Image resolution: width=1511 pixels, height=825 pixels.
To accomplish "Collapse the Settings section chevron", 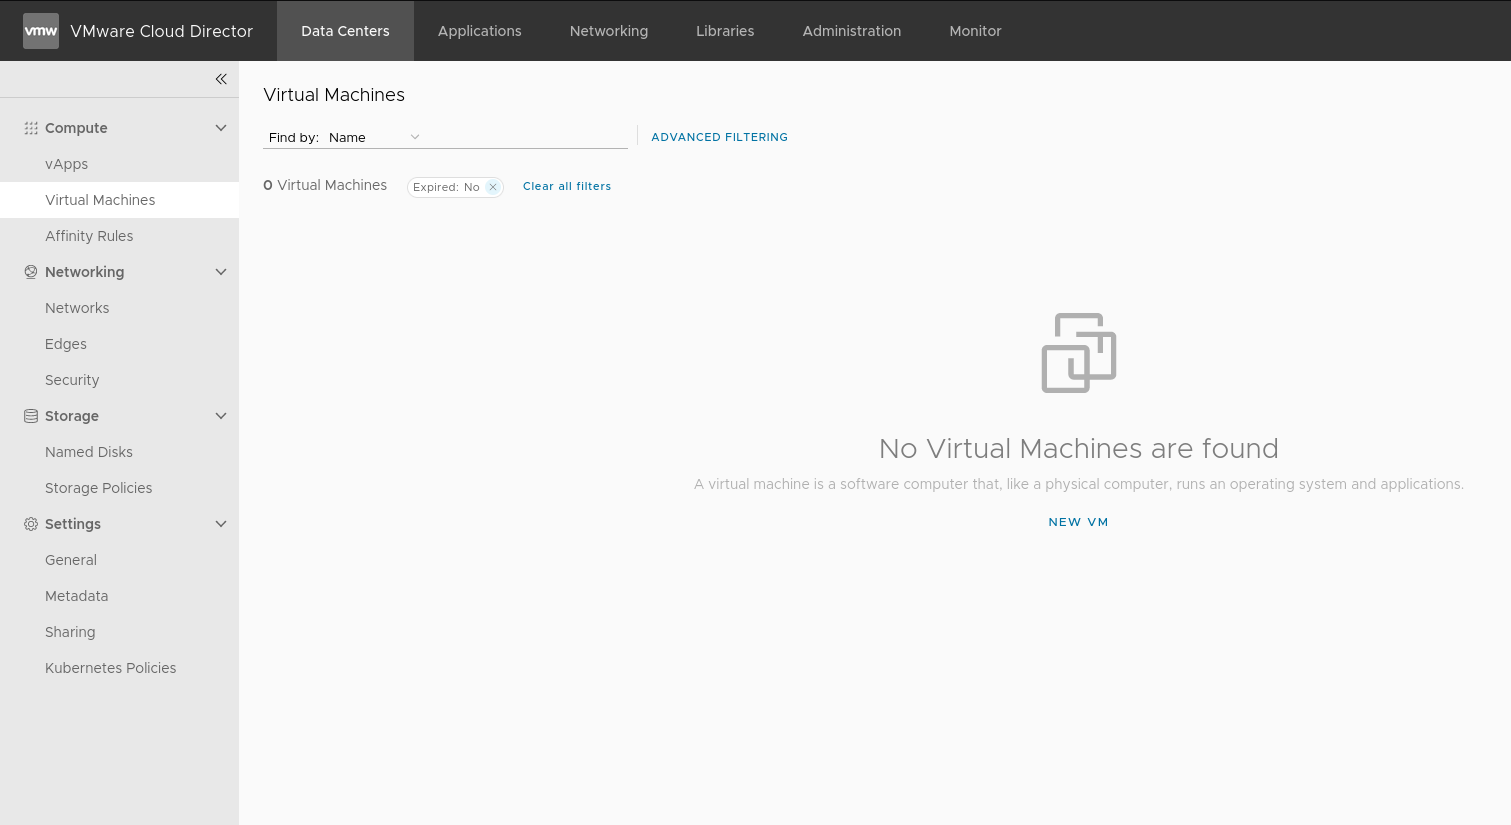I will pos(221,524).
